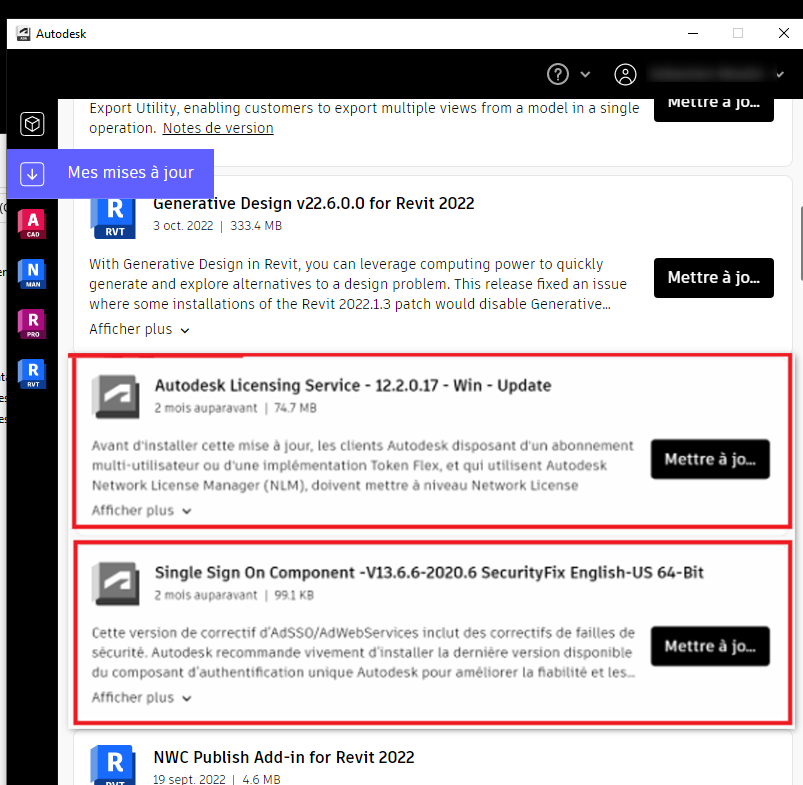Open Revit RVT icon in sidebar
Viewport: 803px width, 785px height.
[x=32, y=373]
